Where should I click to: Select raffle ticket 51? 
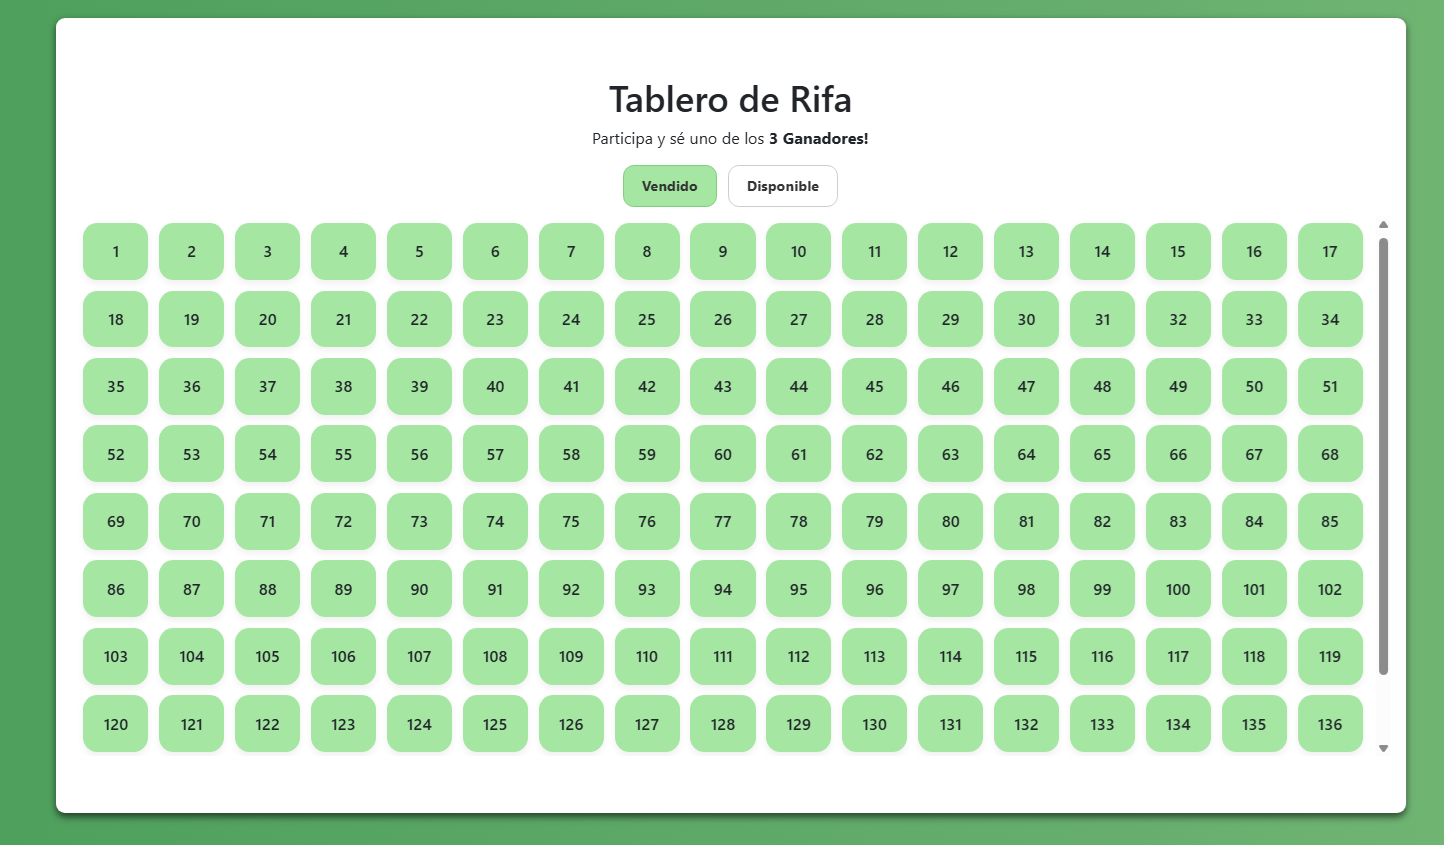(x=1330, y=387)
